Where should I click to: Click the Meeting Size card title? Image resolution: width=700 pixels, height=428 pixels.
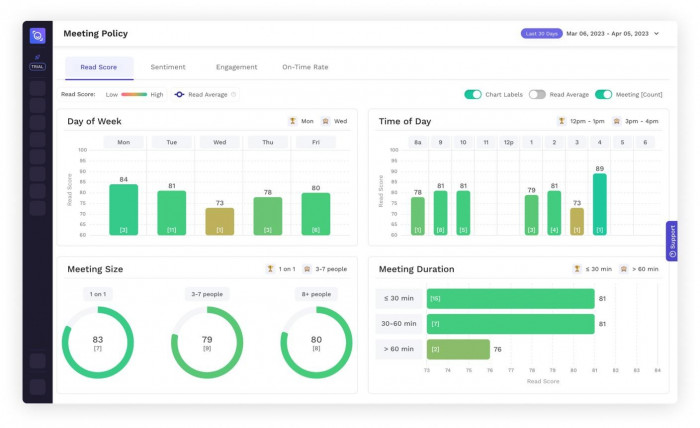coord(95,269)
